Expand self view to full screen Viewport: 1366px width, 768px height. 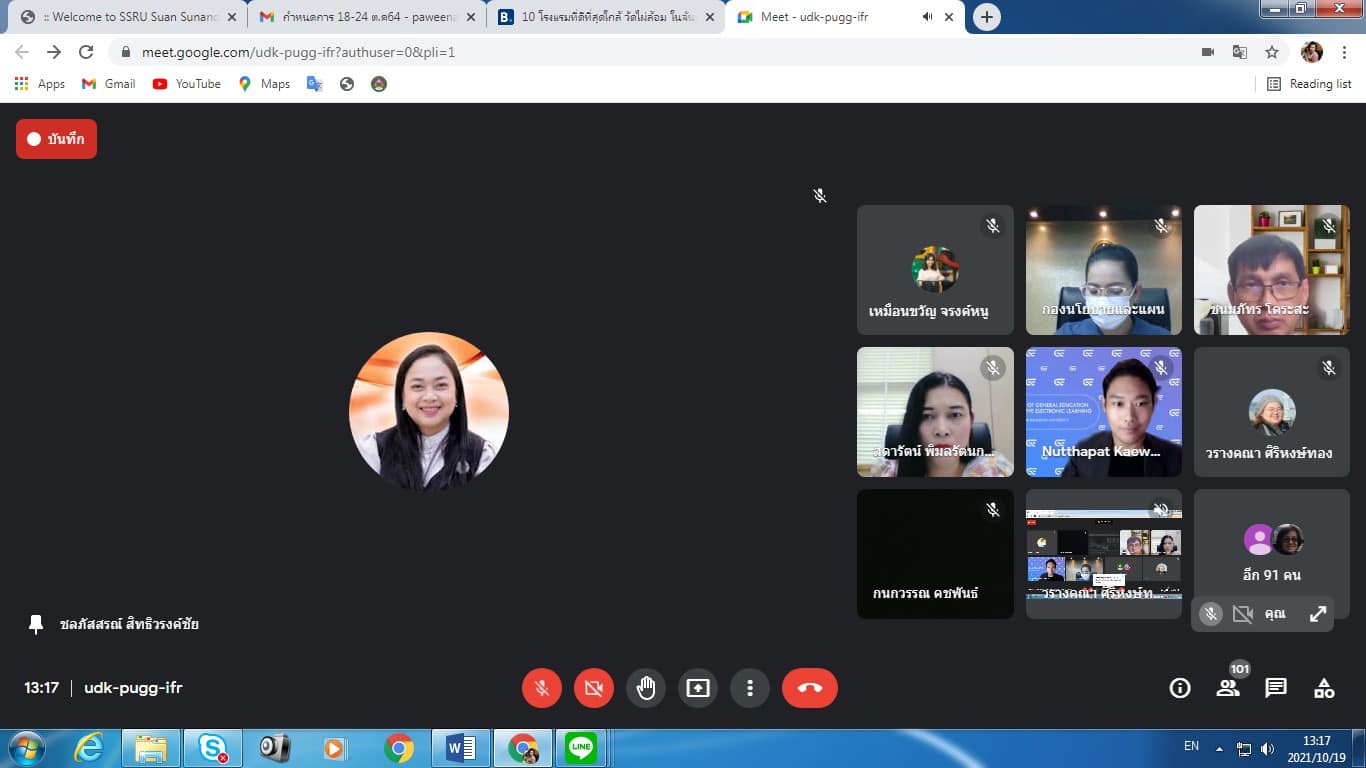pyautogui.click(x=1318, y=615)
